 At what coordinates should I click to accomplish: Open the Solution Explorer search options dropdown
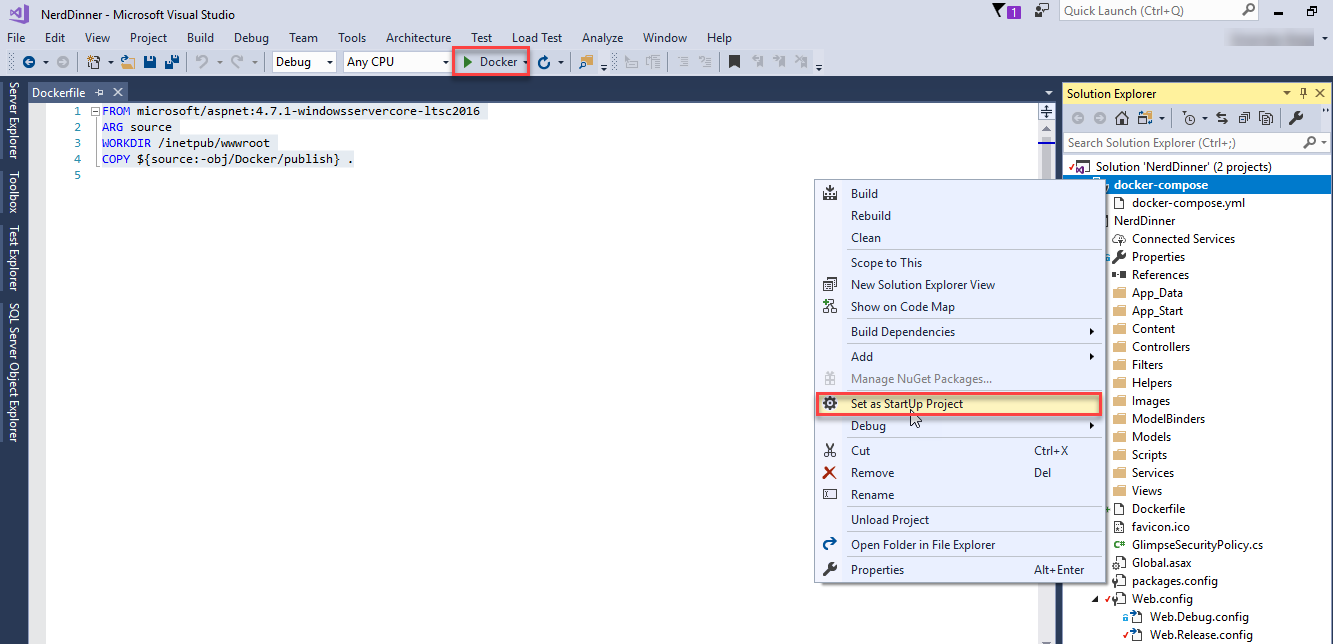pos(1323,143)
